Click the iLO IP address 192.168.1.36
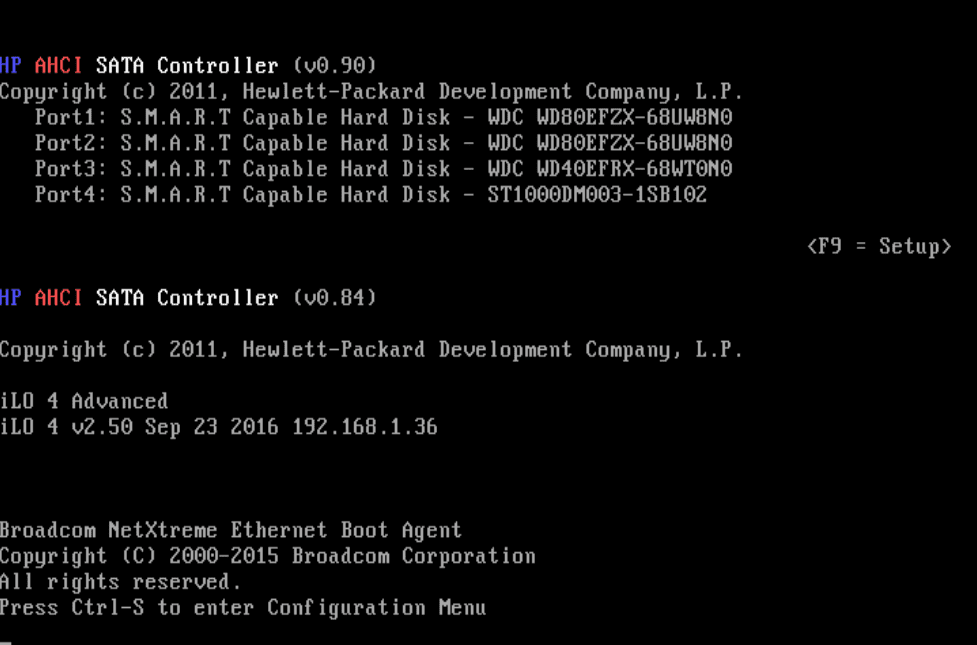Screen dimensions: 977x645 (x=365, y=427)
